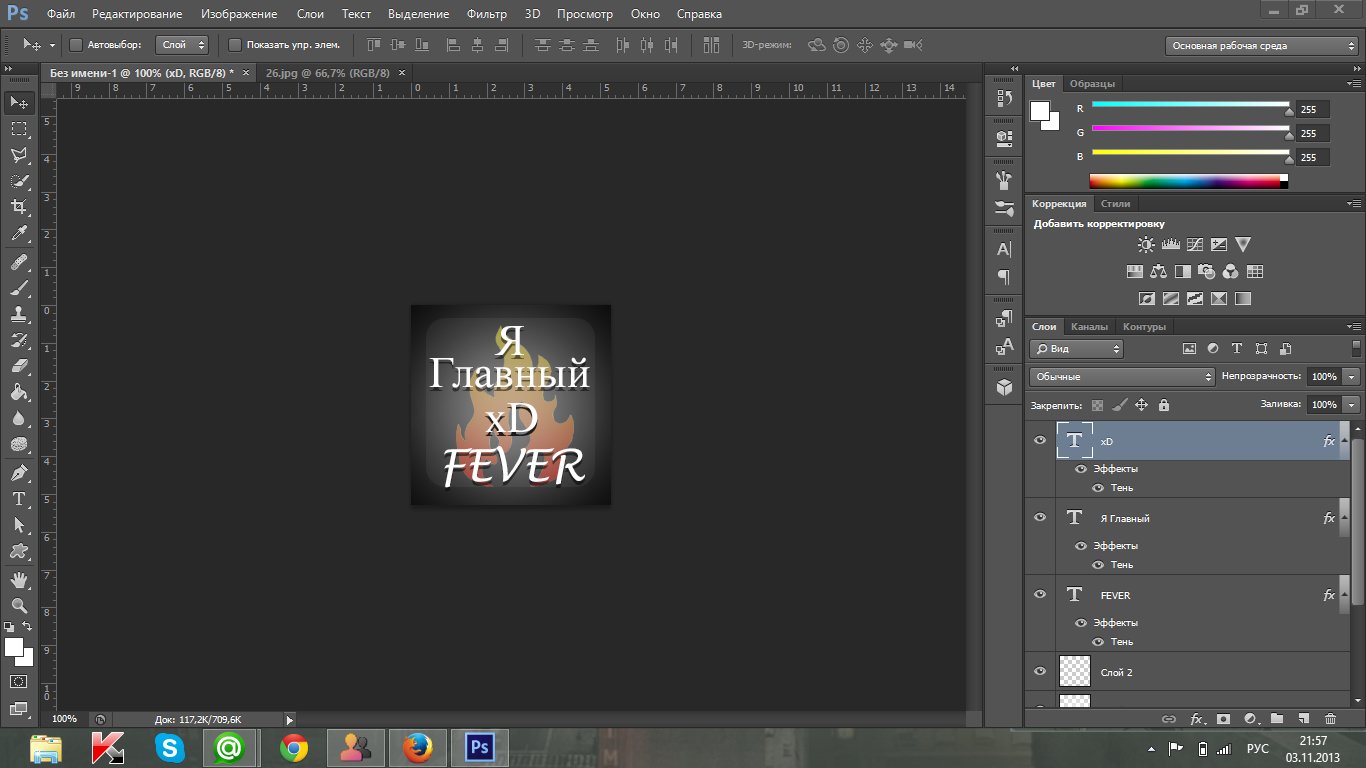Open the Слой auto-select dropdown
1366x768 pixels.
point(182,45)
